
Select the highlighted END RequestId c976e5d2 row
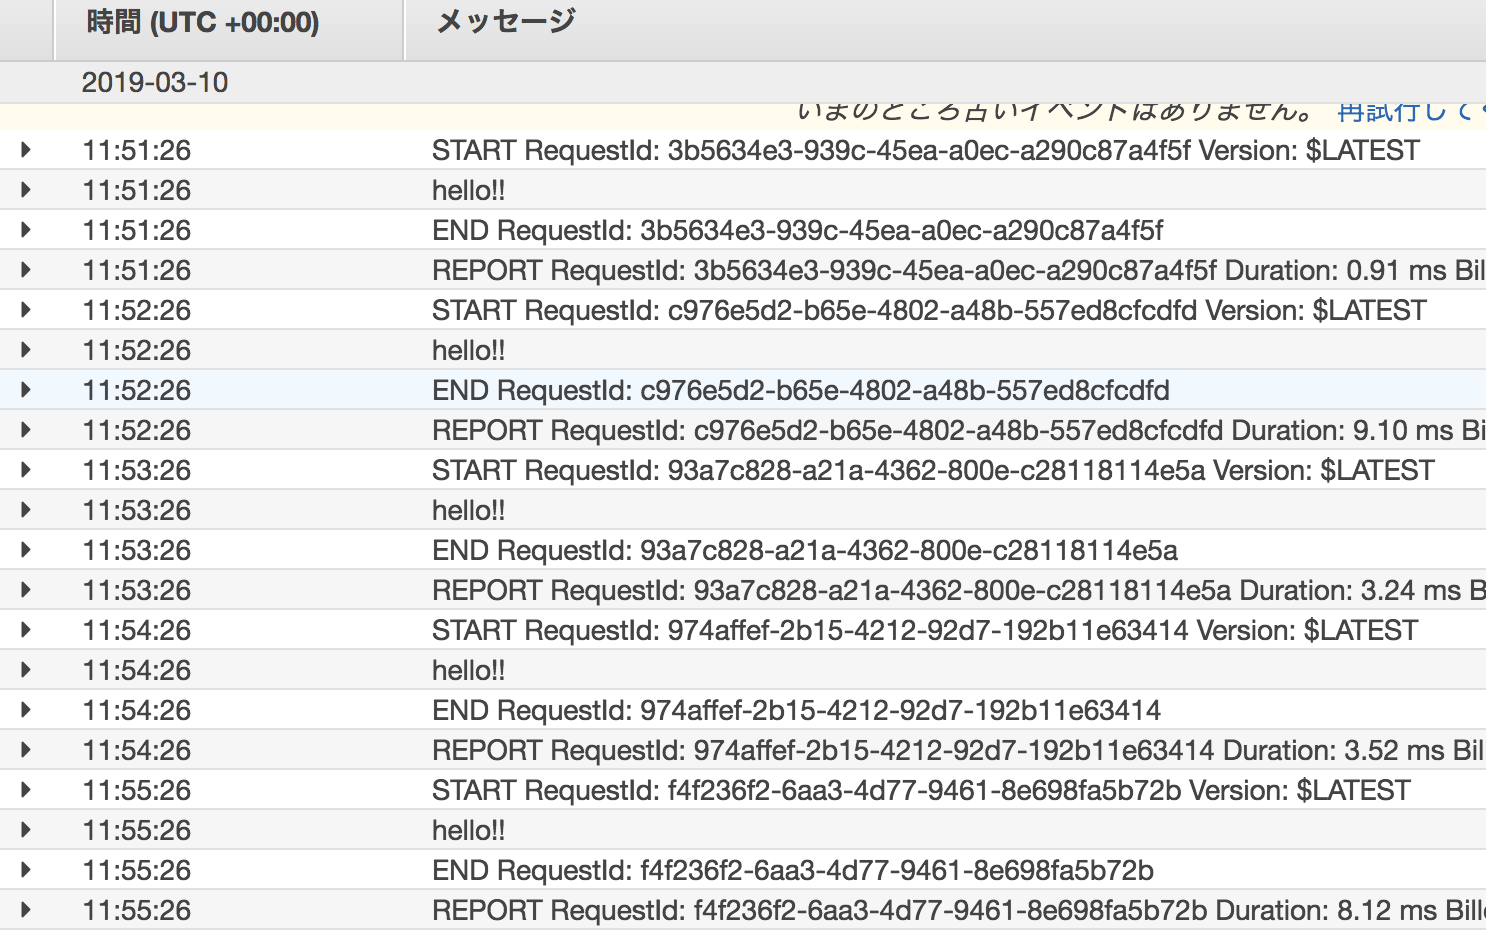pyautogui.click(x=800, y=390)
